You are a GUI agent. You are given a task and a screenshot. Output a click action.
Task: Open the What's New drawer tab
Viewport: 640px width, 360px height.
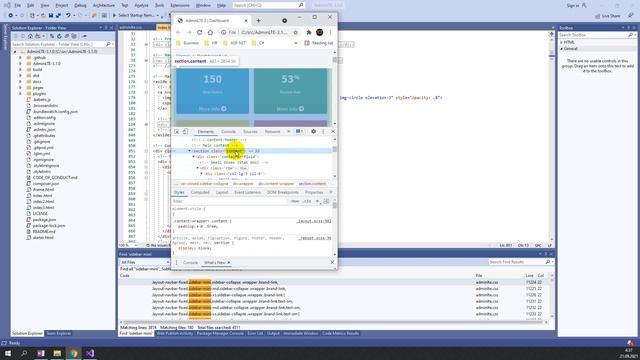click(215, 262)
